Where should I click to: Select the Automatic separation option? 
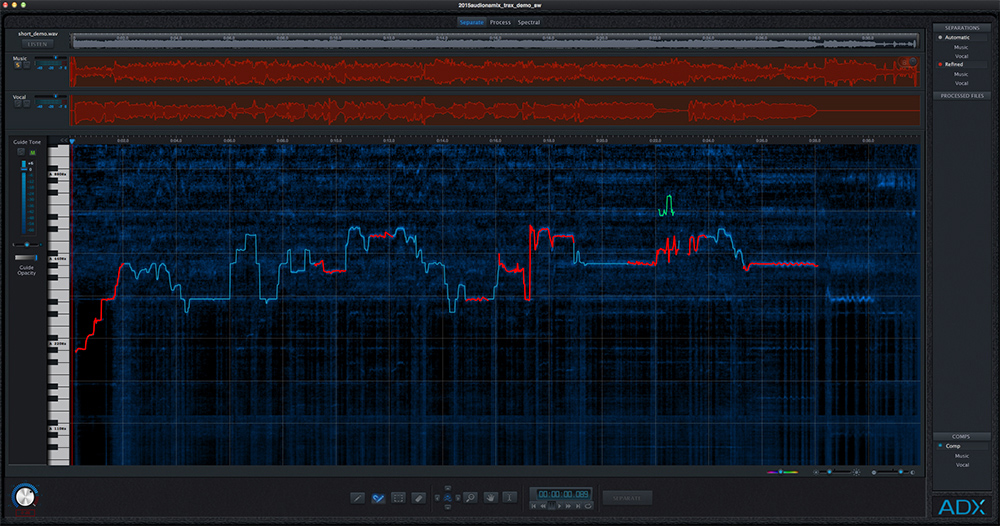tap(956, 37)
